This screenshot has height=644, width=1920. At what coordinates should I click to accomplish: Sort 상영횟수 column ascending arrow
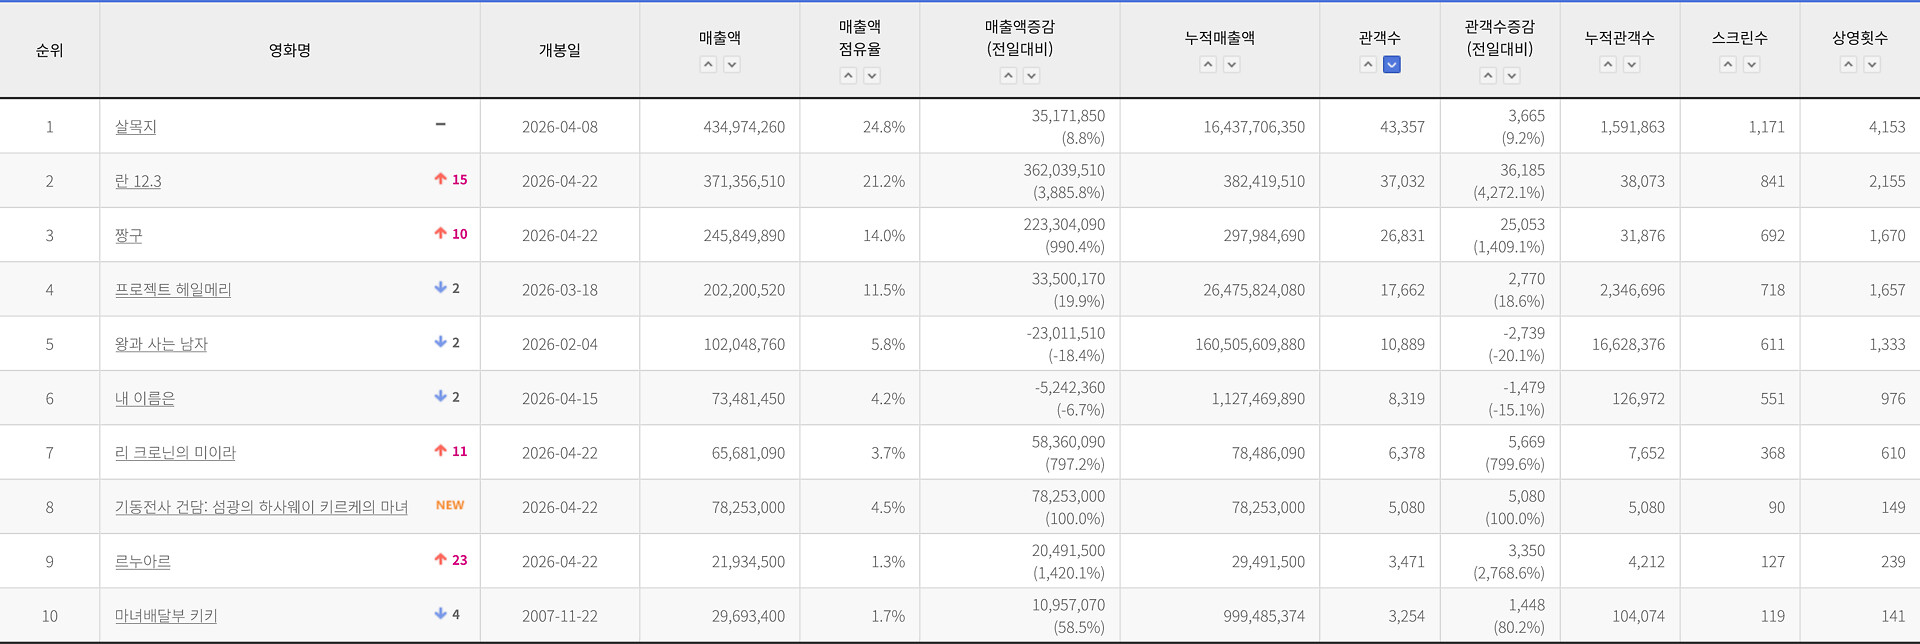pos(1848,64)
